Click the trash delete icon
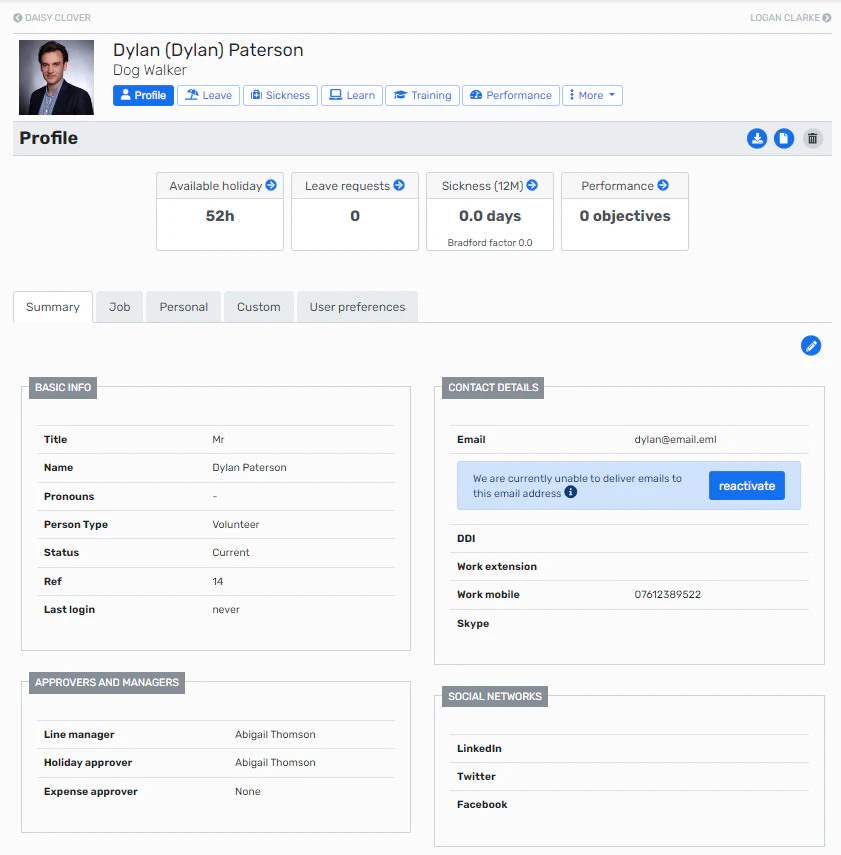 pos(813,139)
